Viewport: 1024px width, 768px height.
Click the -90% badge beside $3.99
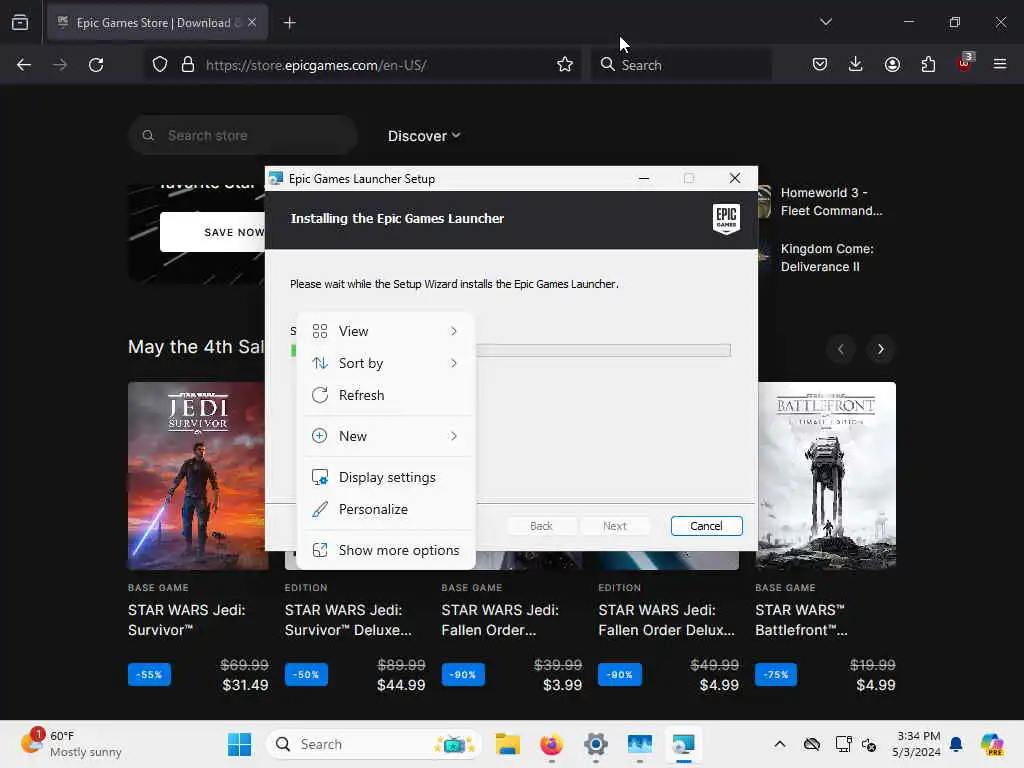[463, 675]
